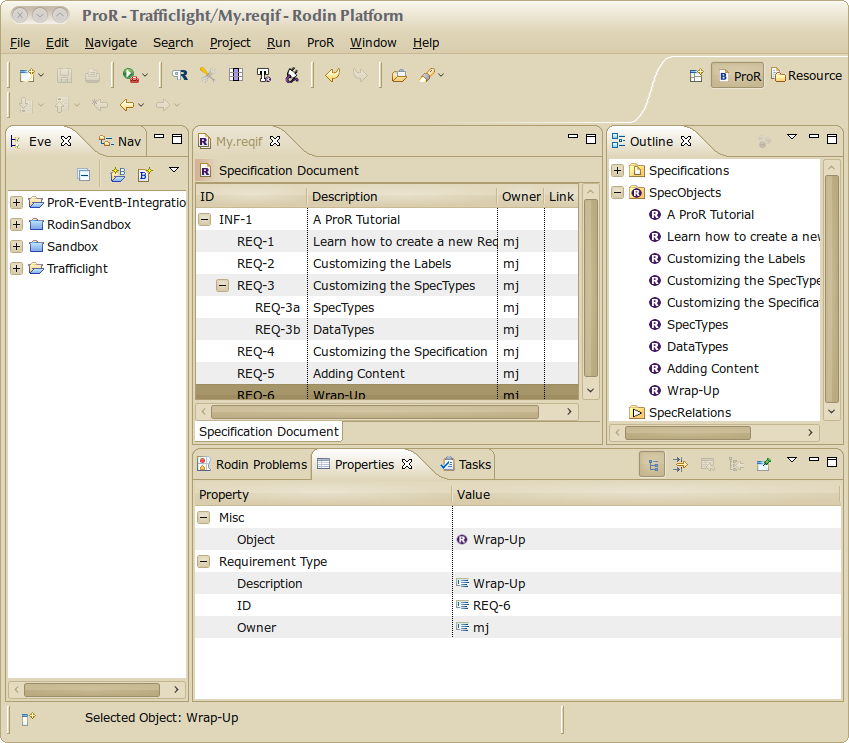The height and width of the screenshot is (743, 849).
Task: Open the Run tools dropdown arrow
Action: [x=145, y=75]
